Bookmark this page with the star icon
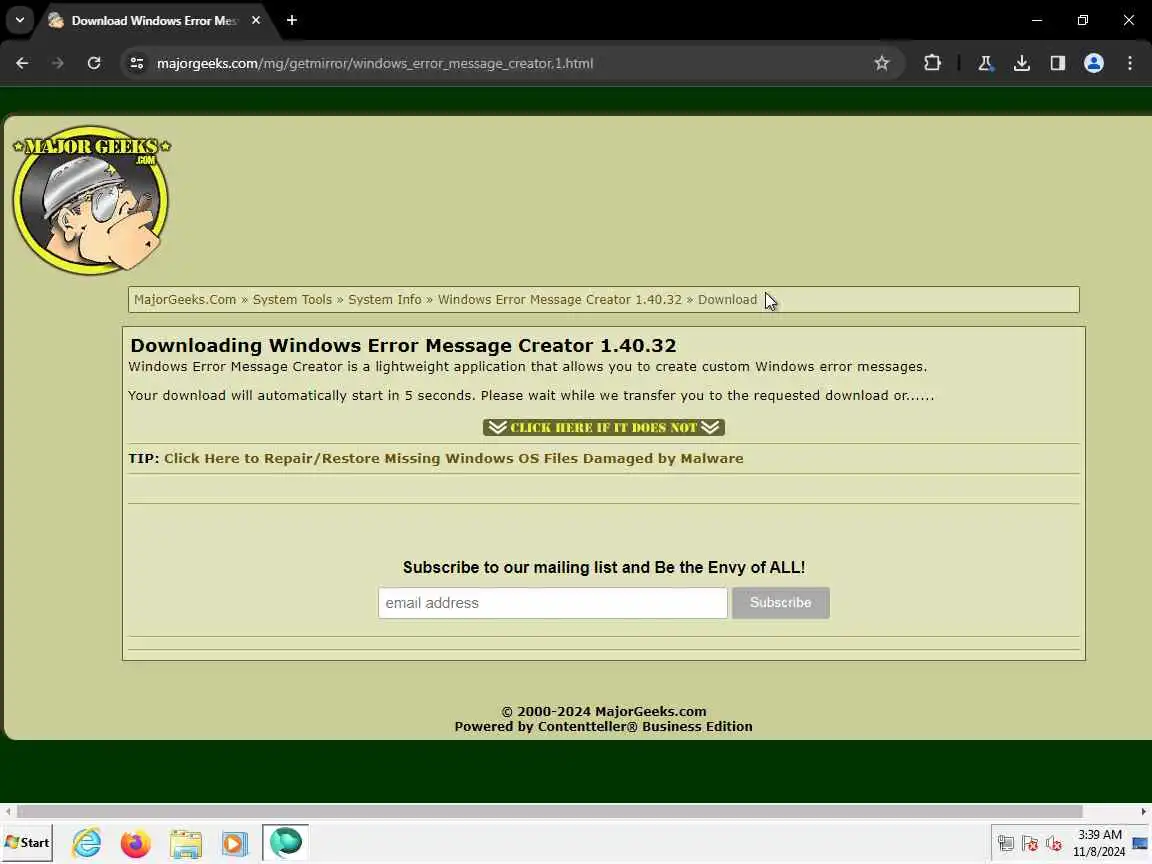Viewport: 1152px width, 864px height. [x=882, y=63]
